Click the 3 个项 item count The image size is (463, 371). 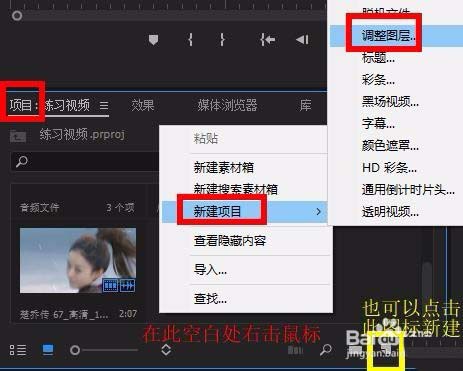[x=120, y=208]
